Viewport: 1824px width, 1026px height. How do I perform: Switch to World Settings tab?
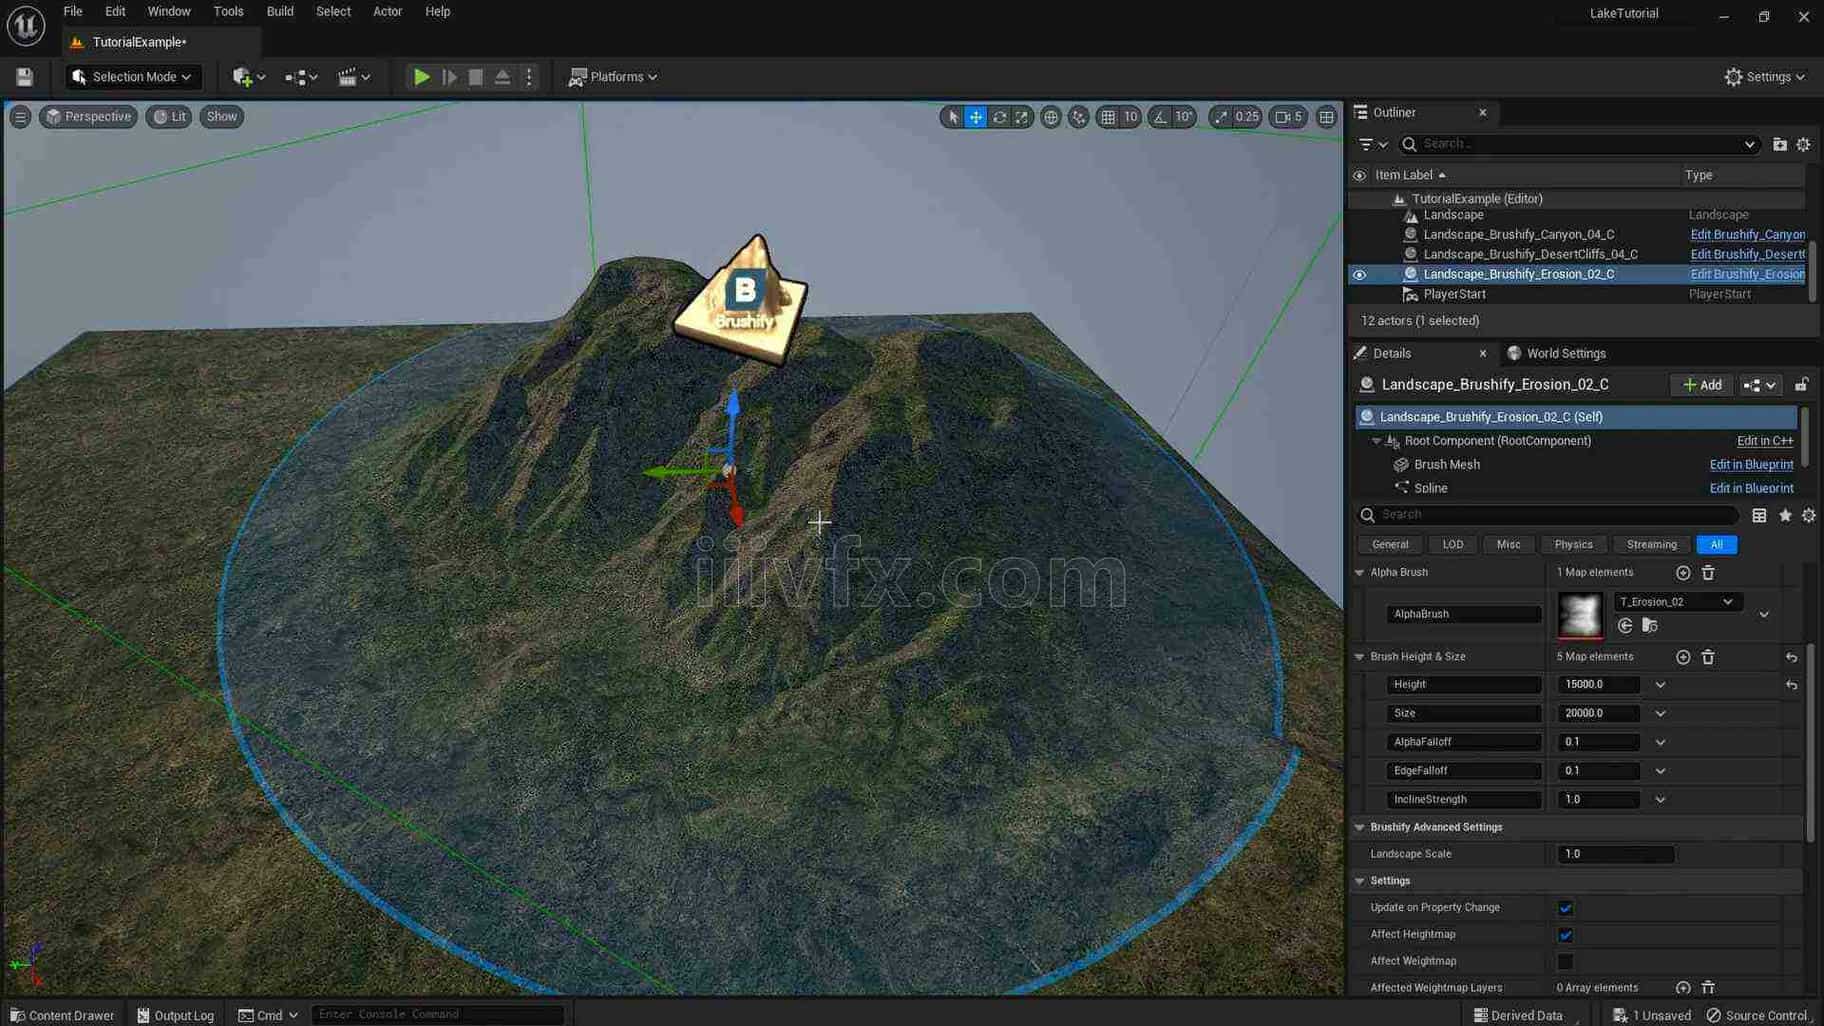coord(1556,354)
